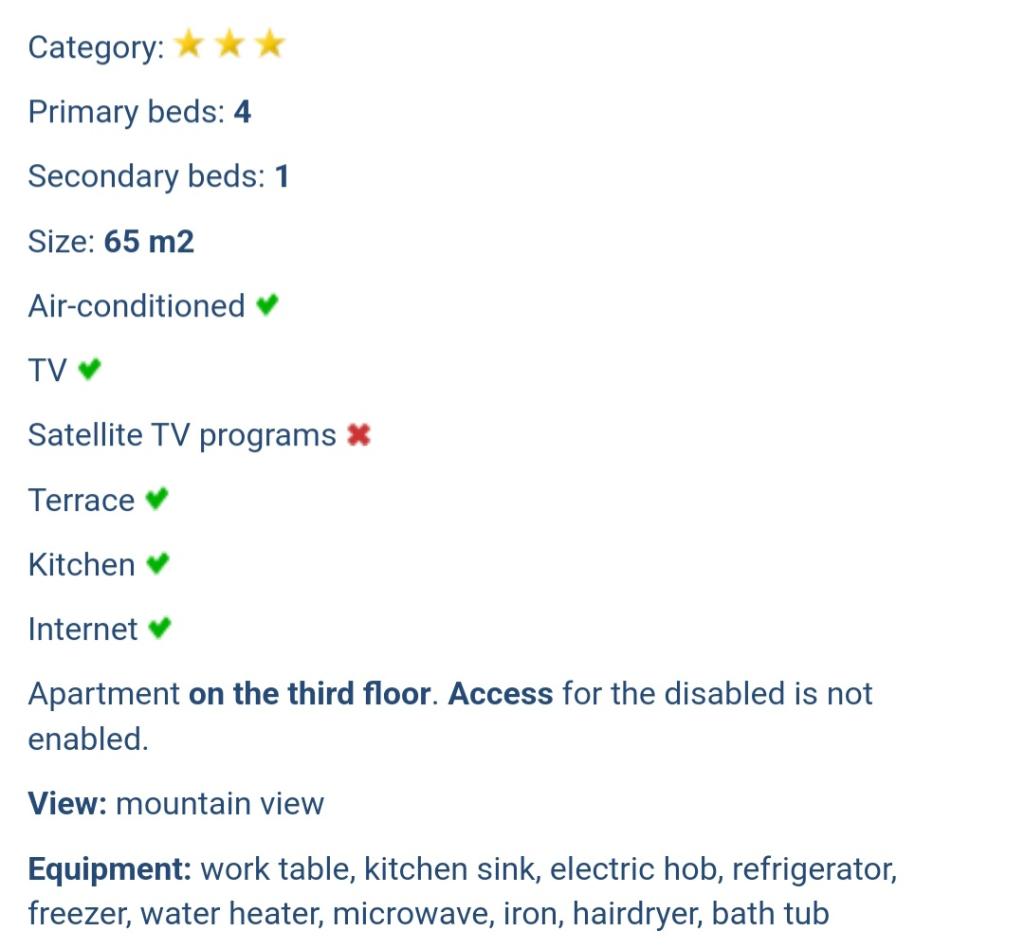Click the red X beside Satellite TV programs
1024x949 pixels.
click(x=358, y=435)
